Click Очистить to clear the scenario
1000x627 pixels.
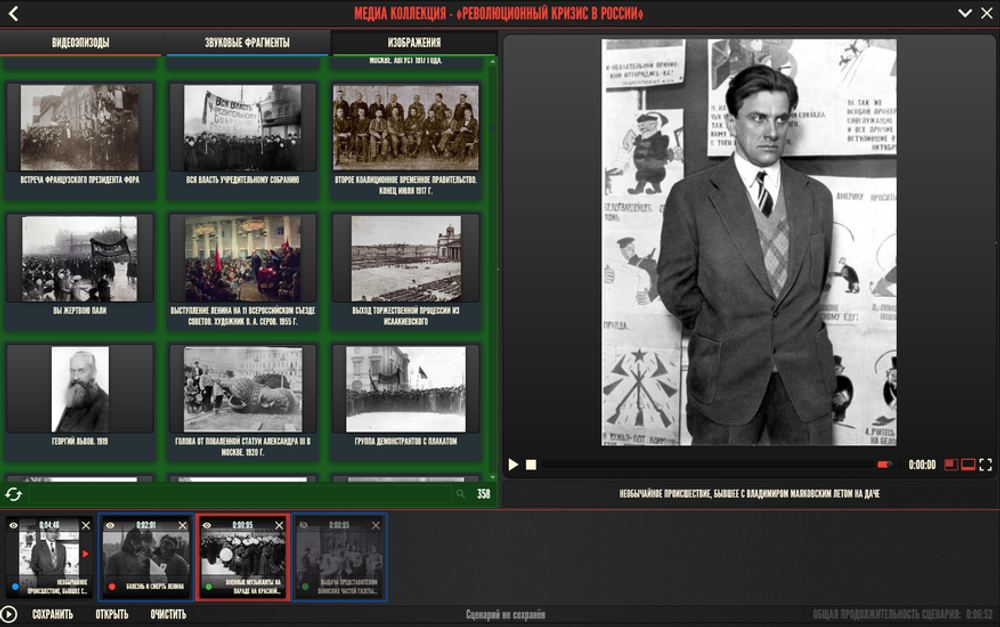tap(168, 615)
